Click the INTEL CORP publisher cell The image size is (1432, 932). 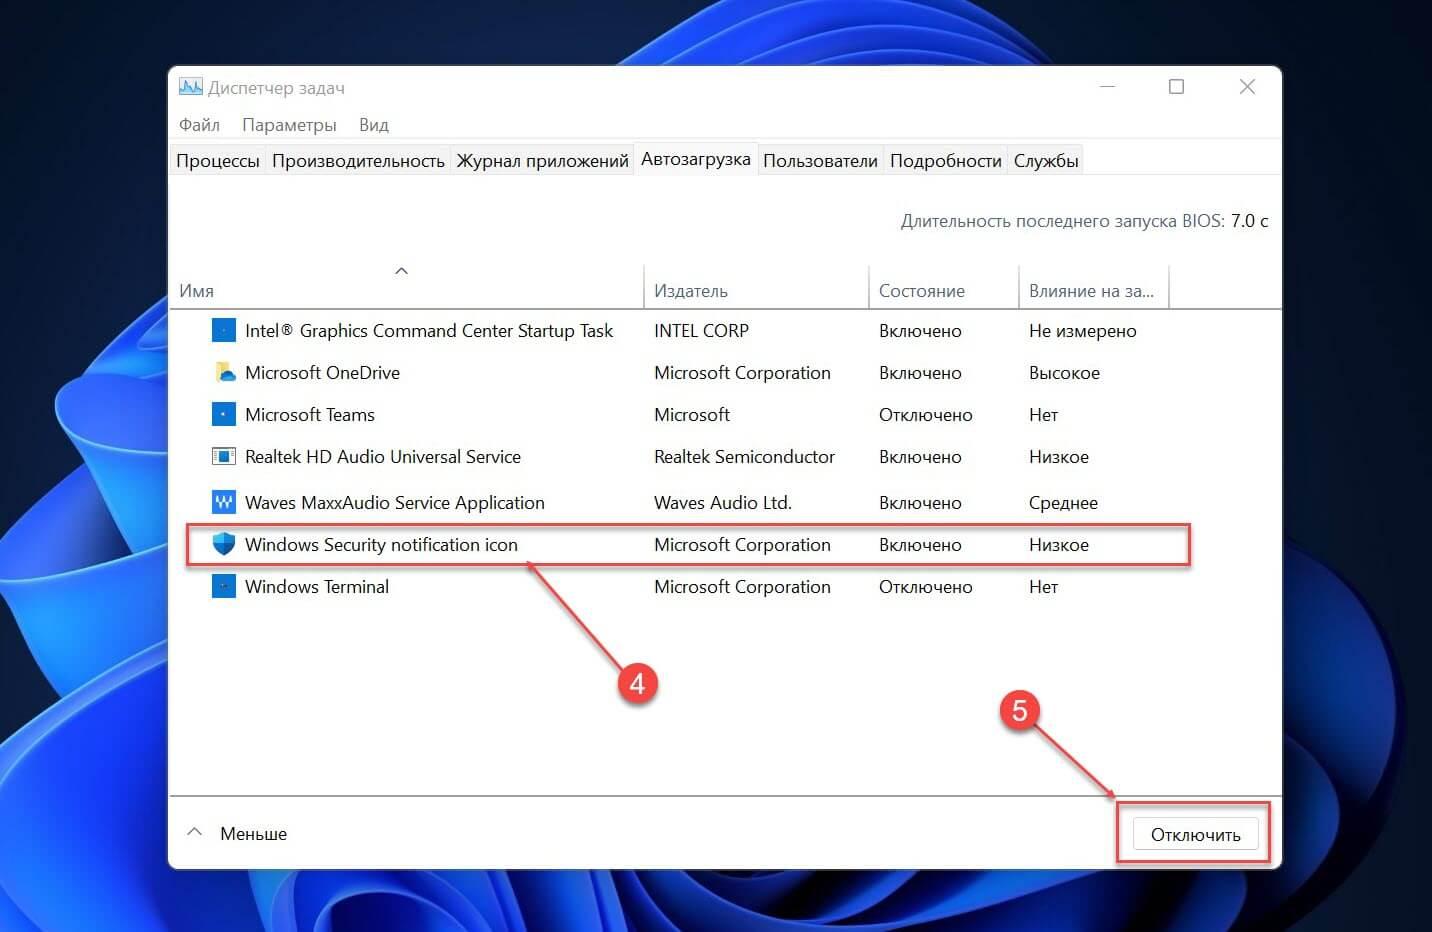pyautogui.click(x=701, y=330)
